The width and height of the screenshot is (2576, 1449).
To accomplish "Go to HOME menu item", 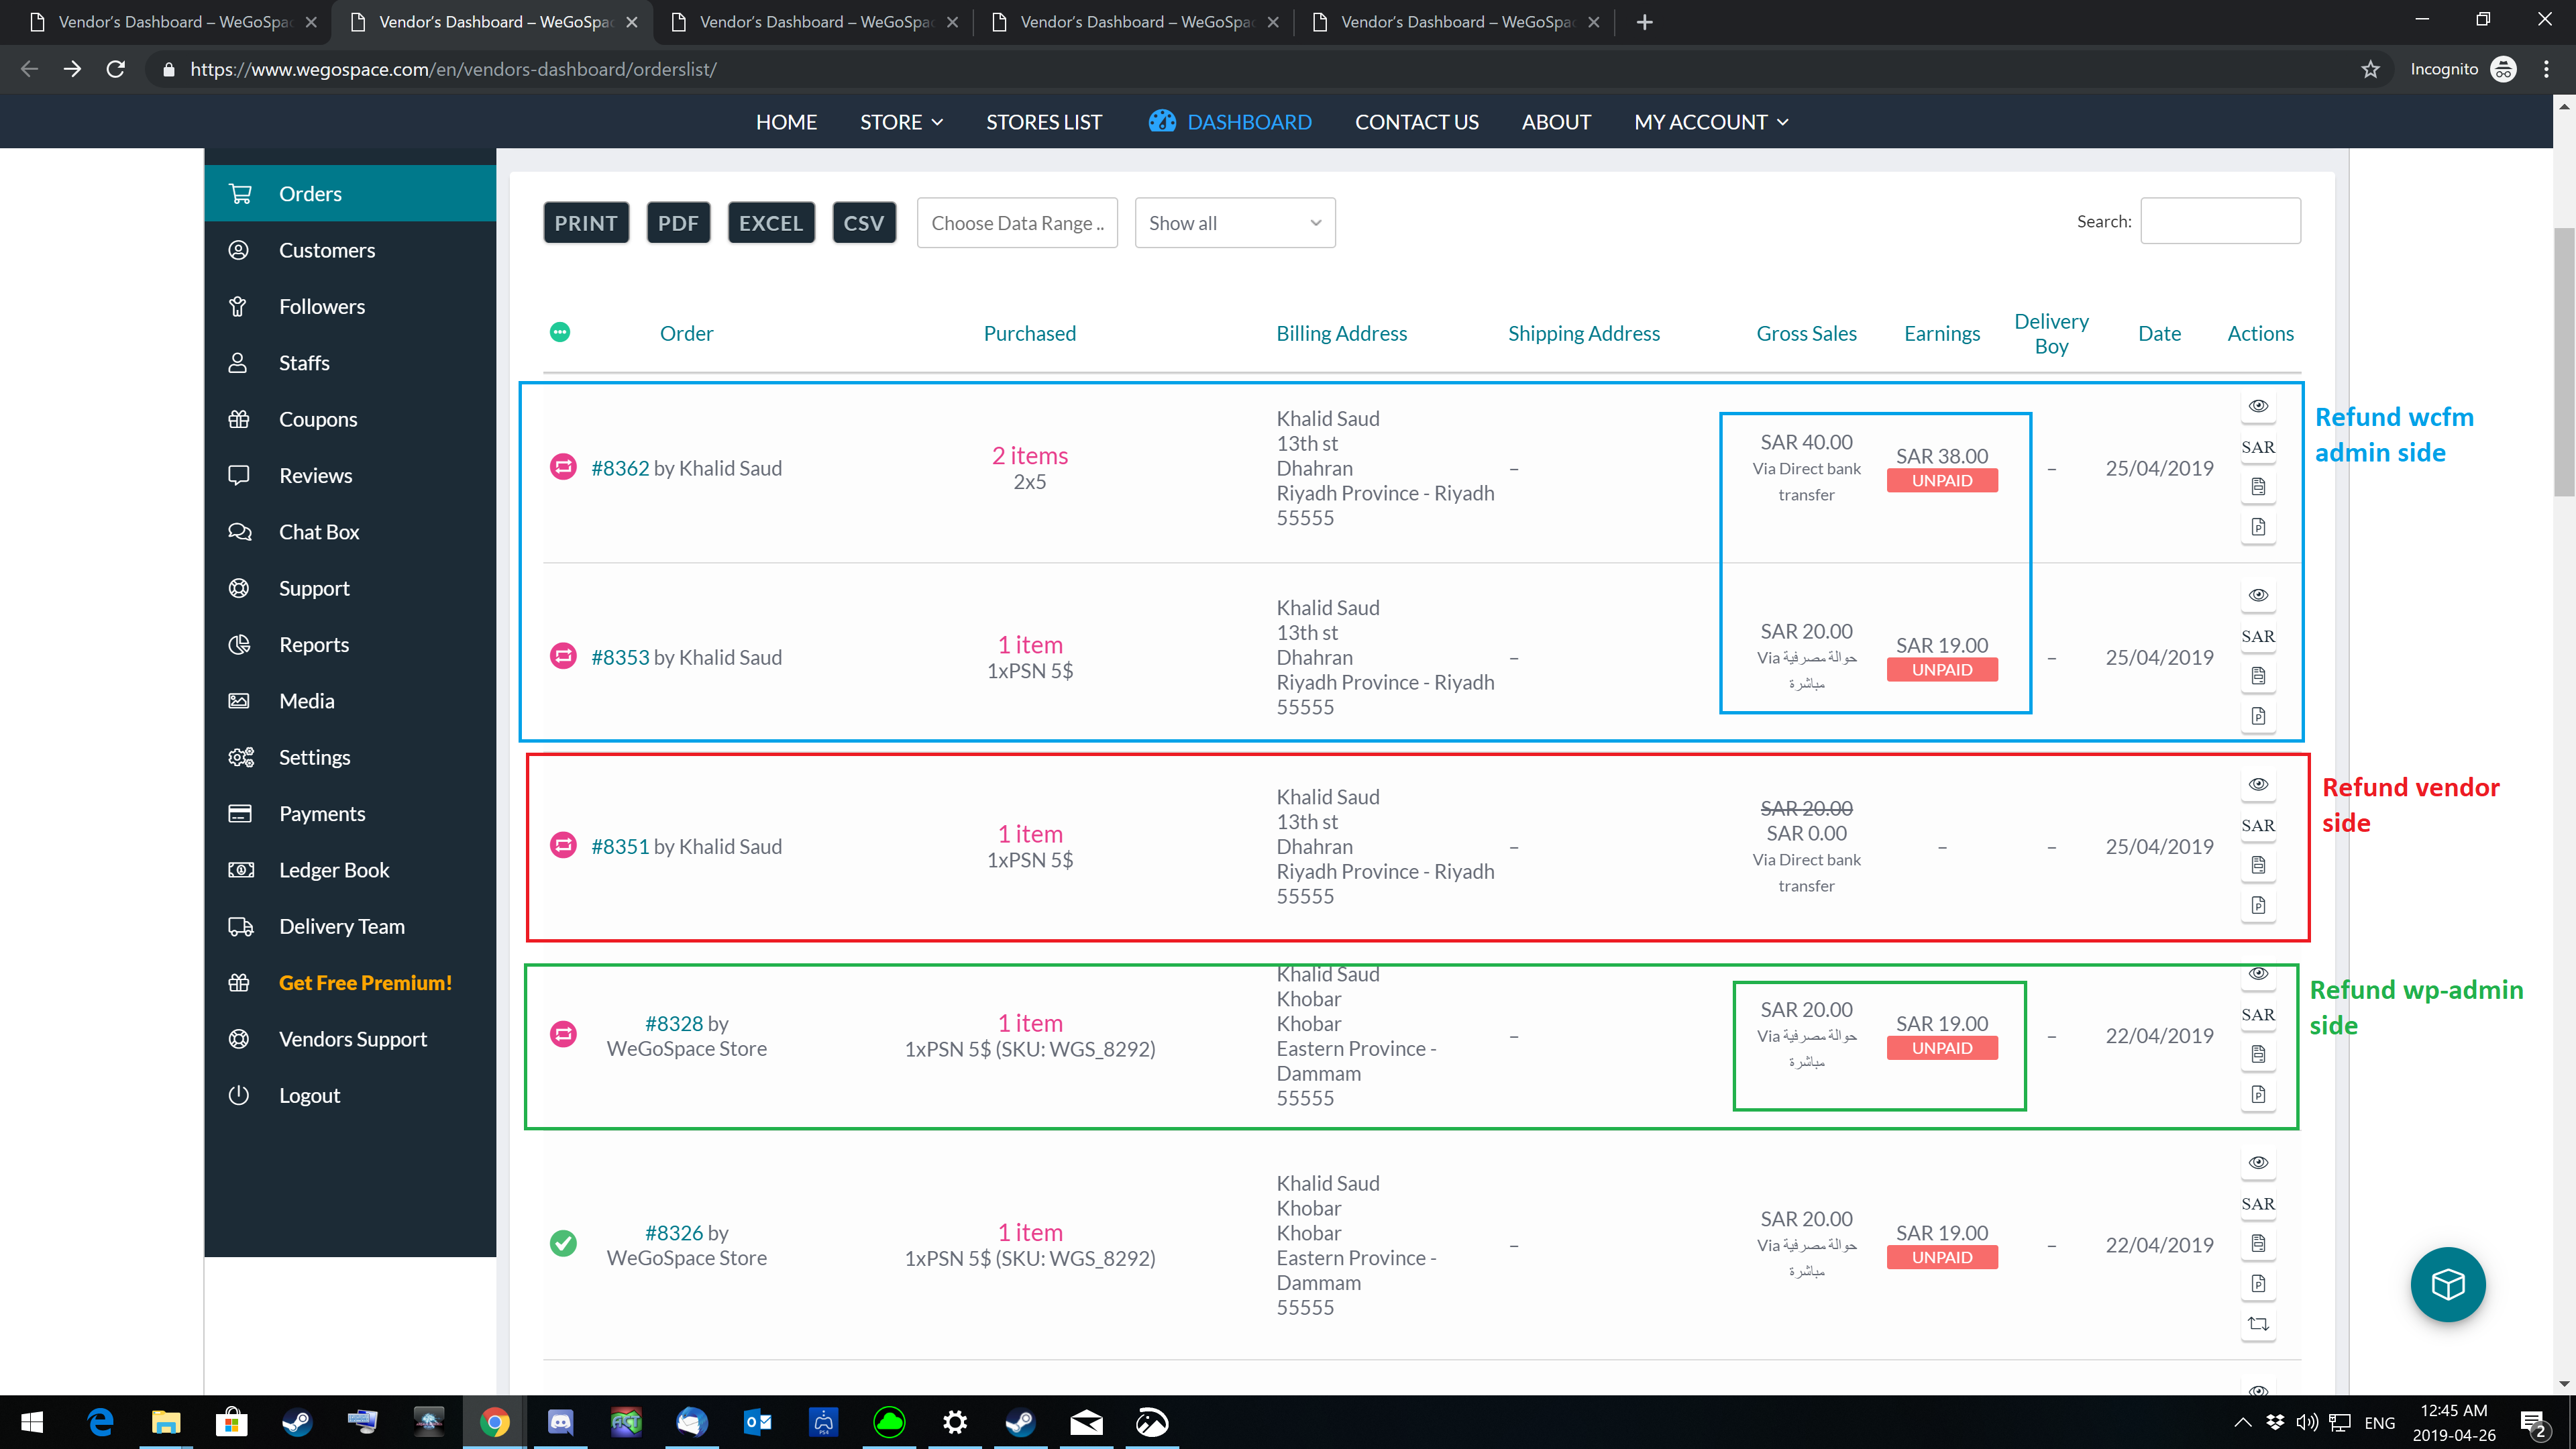I will click(786, 122).
